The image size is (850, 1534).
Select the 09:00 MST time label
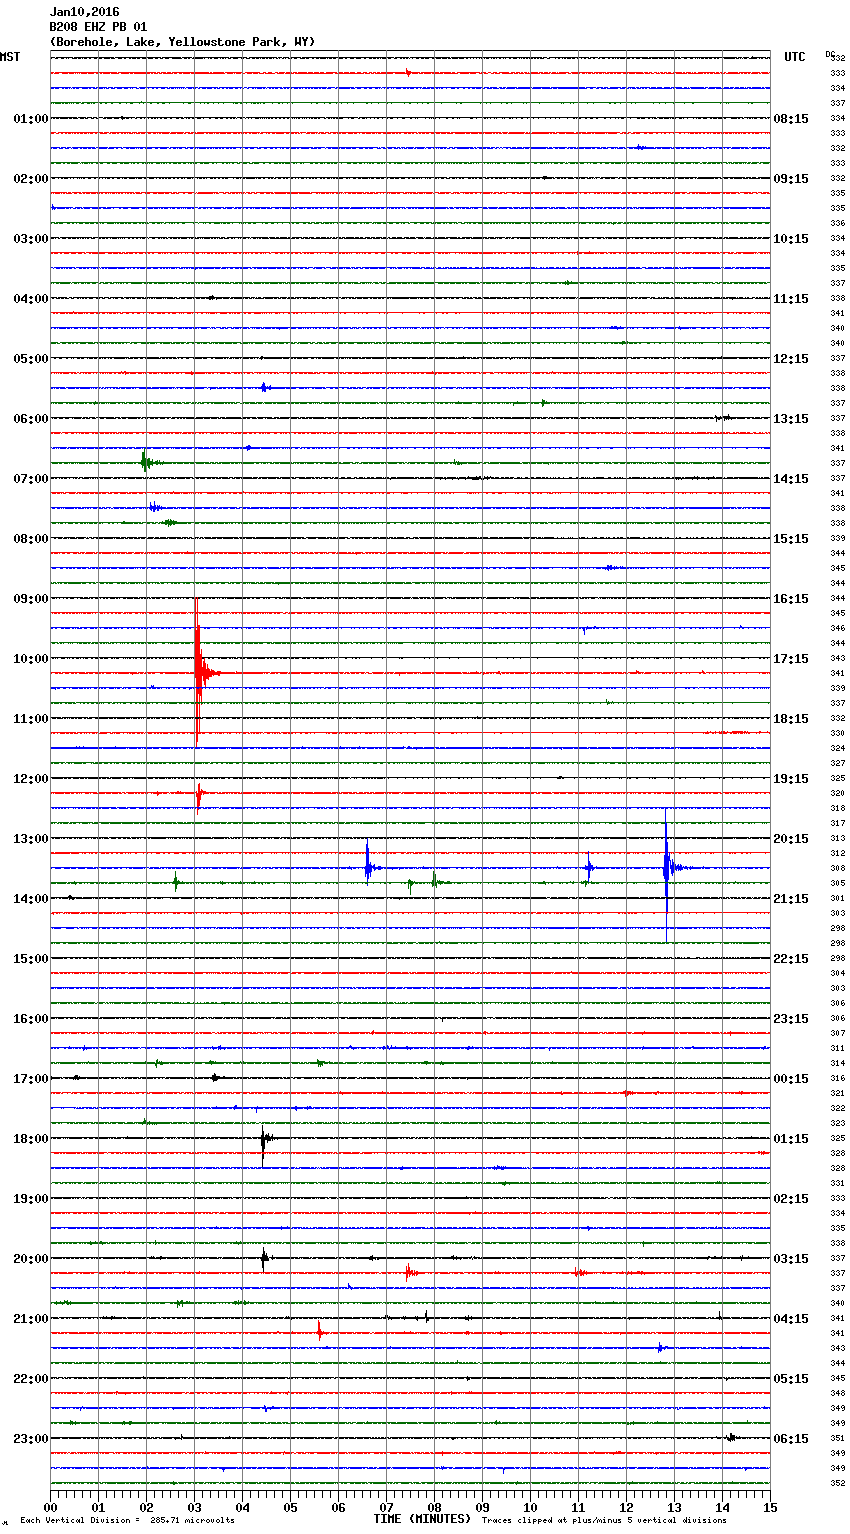click(31, 599)
